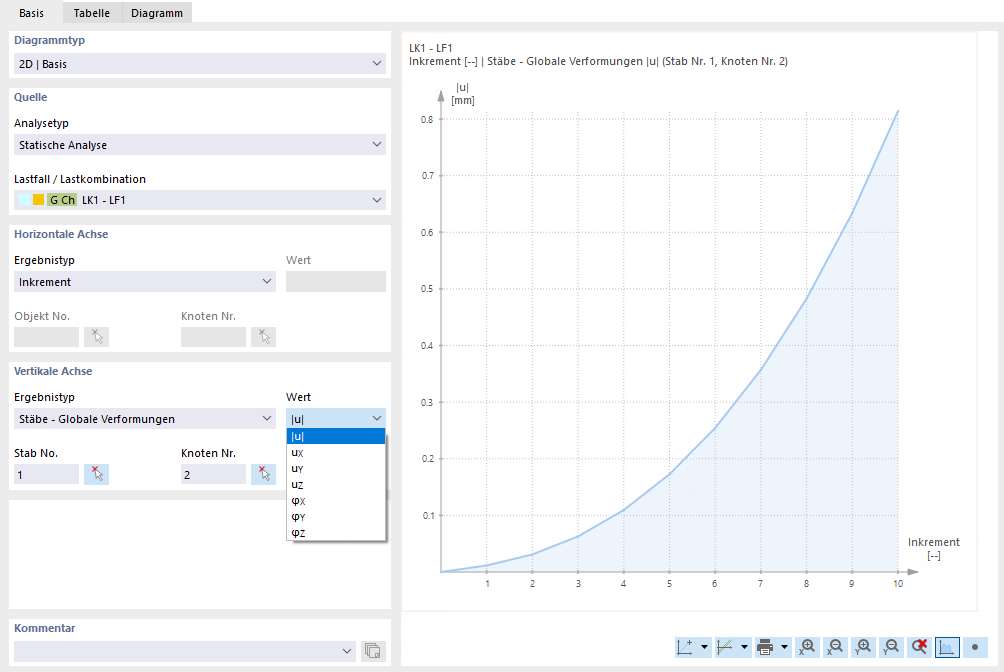Click the Stab No. input field
Screen dimensions: 1004x672
coord(46,475)
